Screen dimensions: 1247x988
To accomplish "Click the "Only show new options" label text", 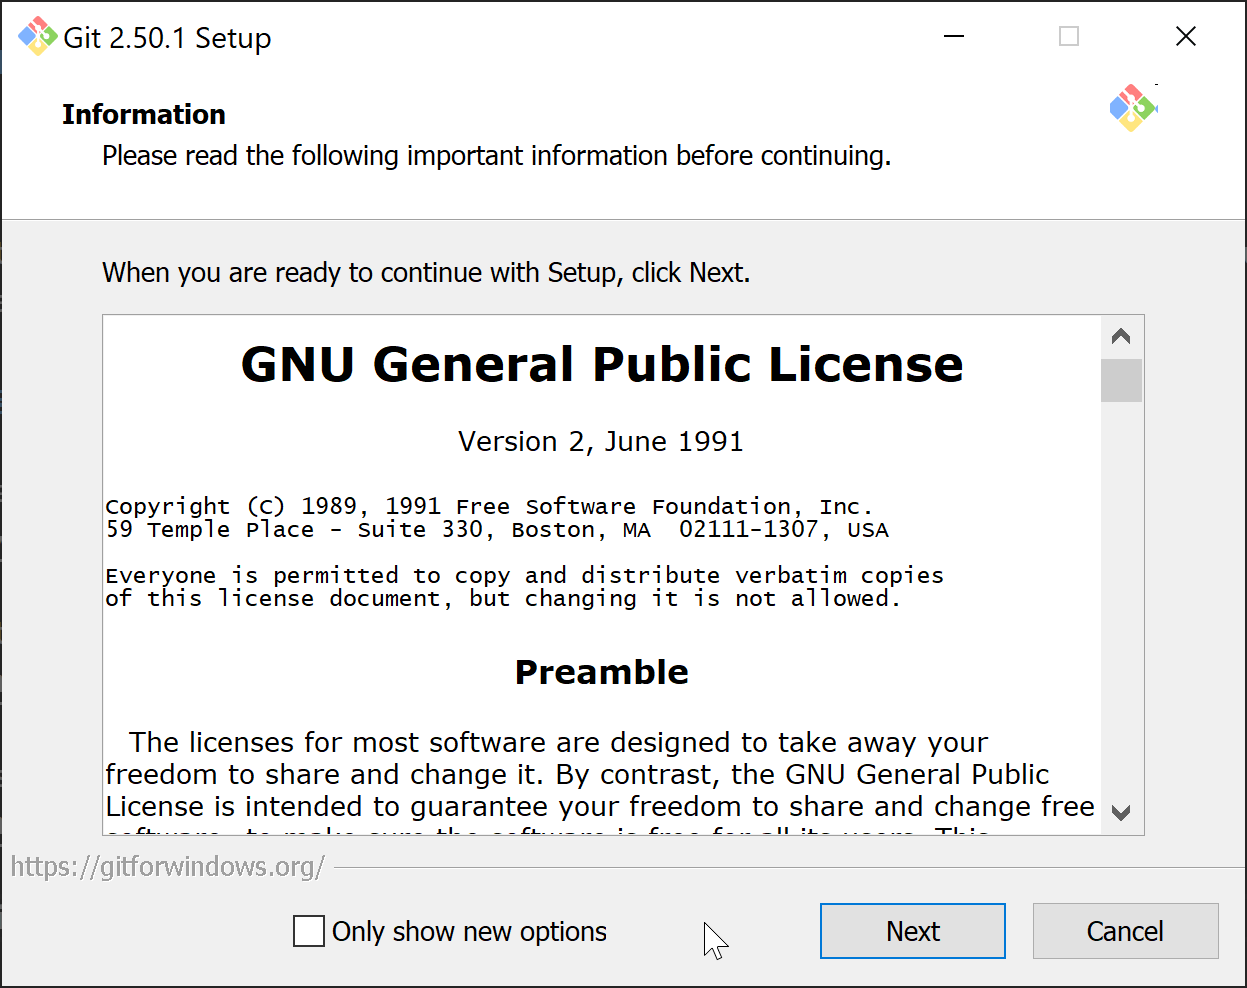I will [469, 932].
